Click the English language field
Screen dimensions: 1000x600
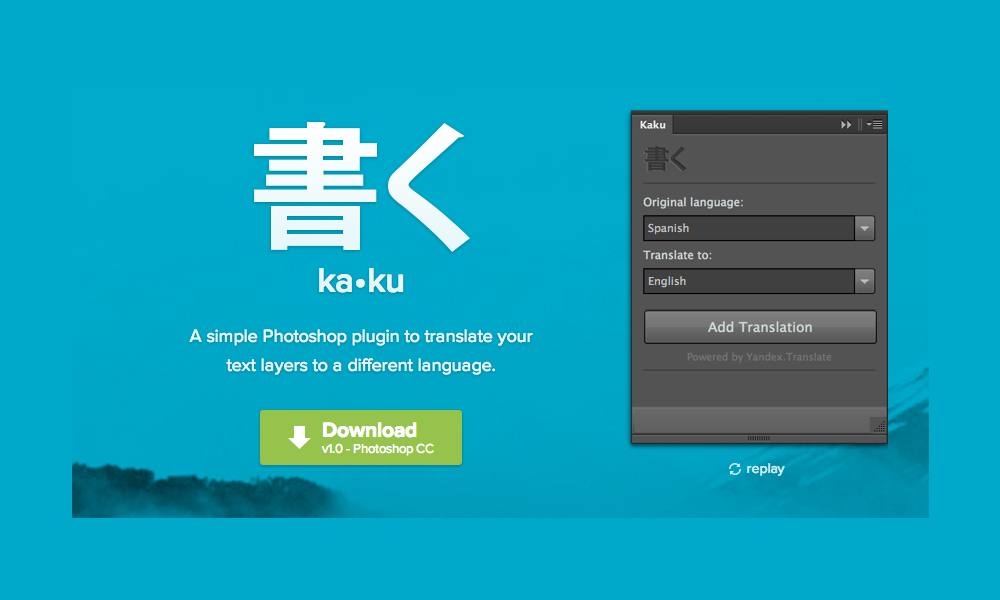pyautogui.click(x=749, y=281)
